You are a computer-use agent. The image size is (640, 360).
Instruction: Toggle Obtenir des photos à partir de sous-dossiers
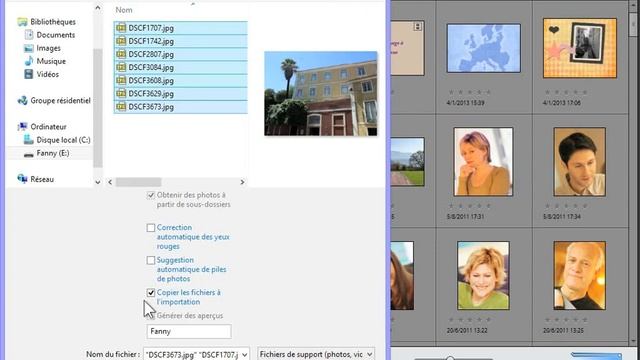[151, 195]
